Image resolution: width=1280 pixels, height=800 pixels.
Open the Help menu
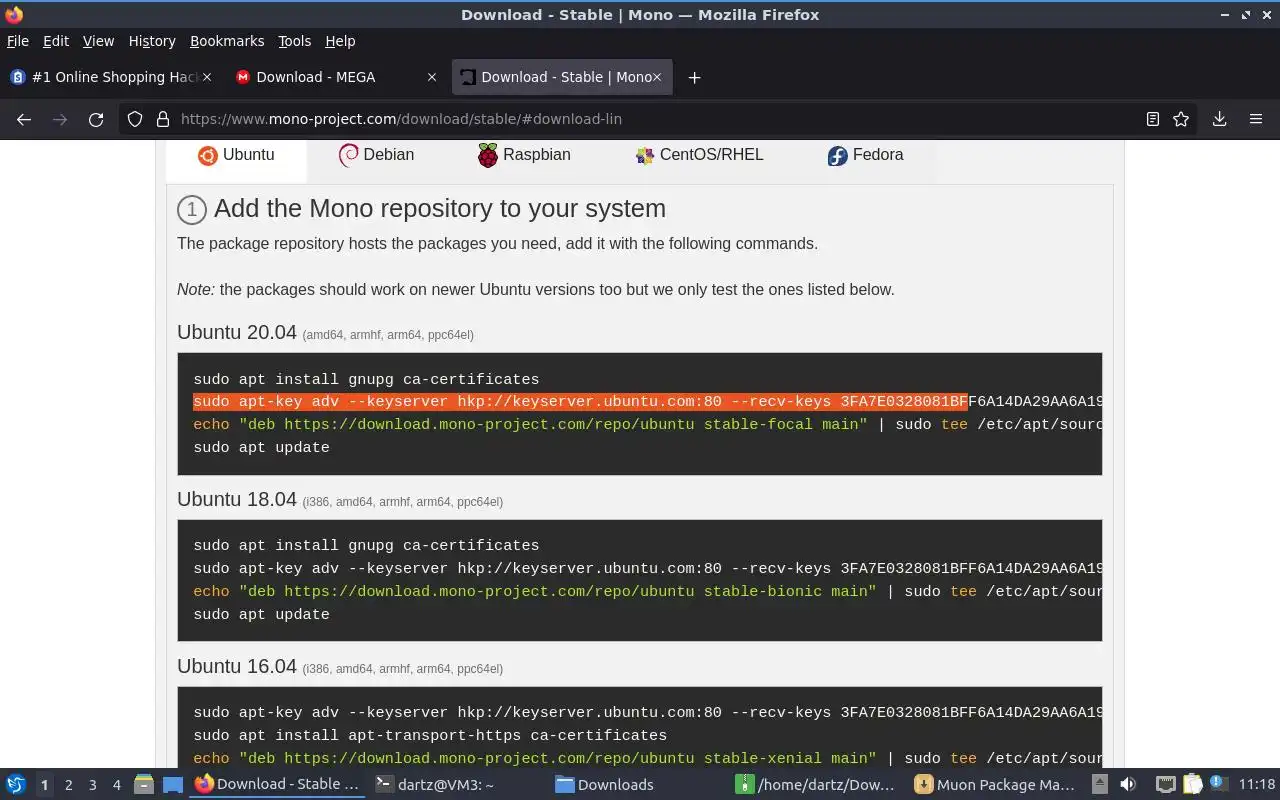coord(340,41)
